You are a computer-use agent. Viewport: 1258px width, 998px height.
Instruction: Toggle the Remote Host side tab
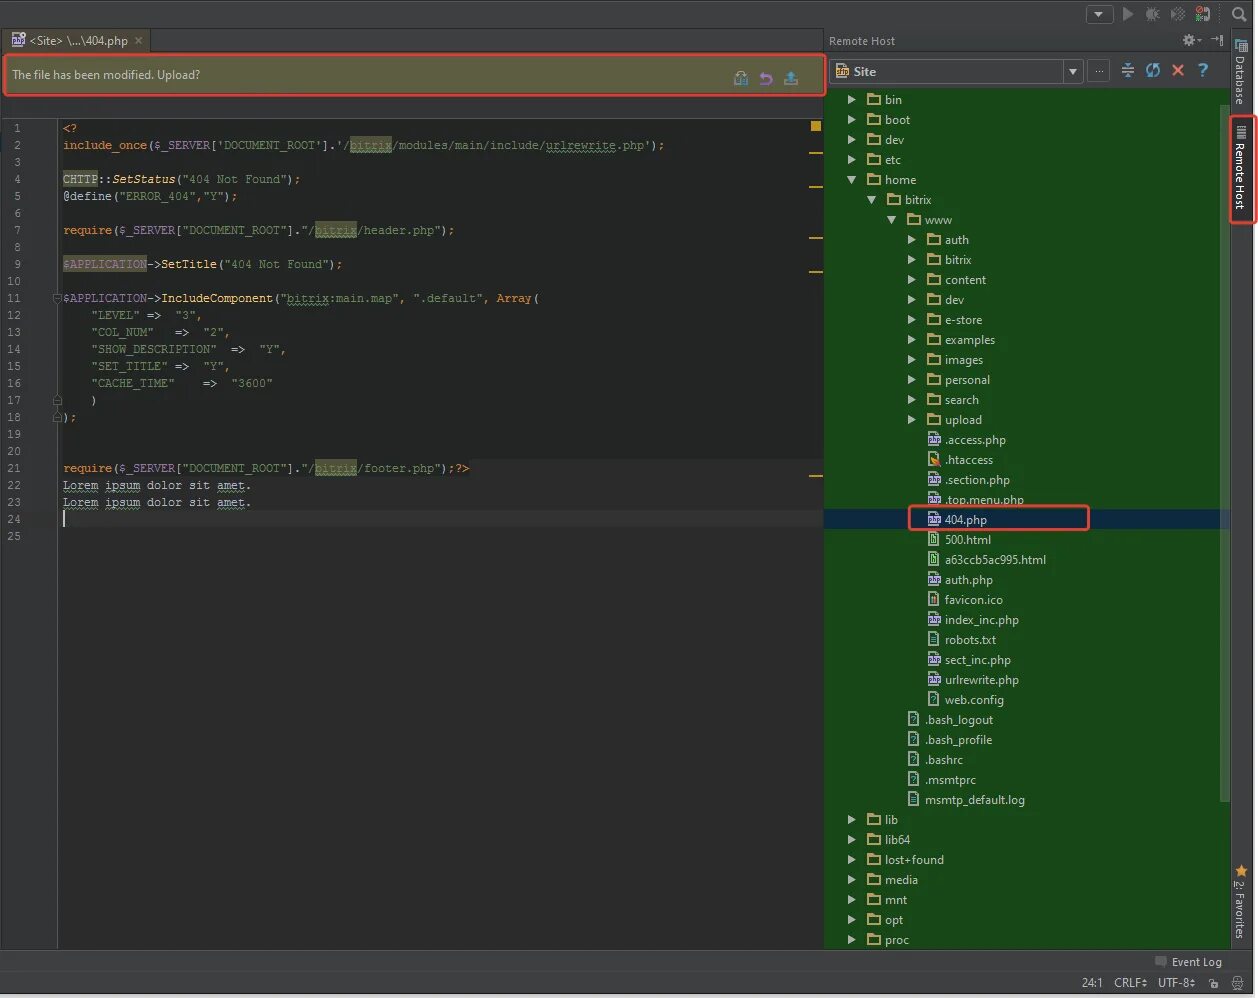(1241, 168)
